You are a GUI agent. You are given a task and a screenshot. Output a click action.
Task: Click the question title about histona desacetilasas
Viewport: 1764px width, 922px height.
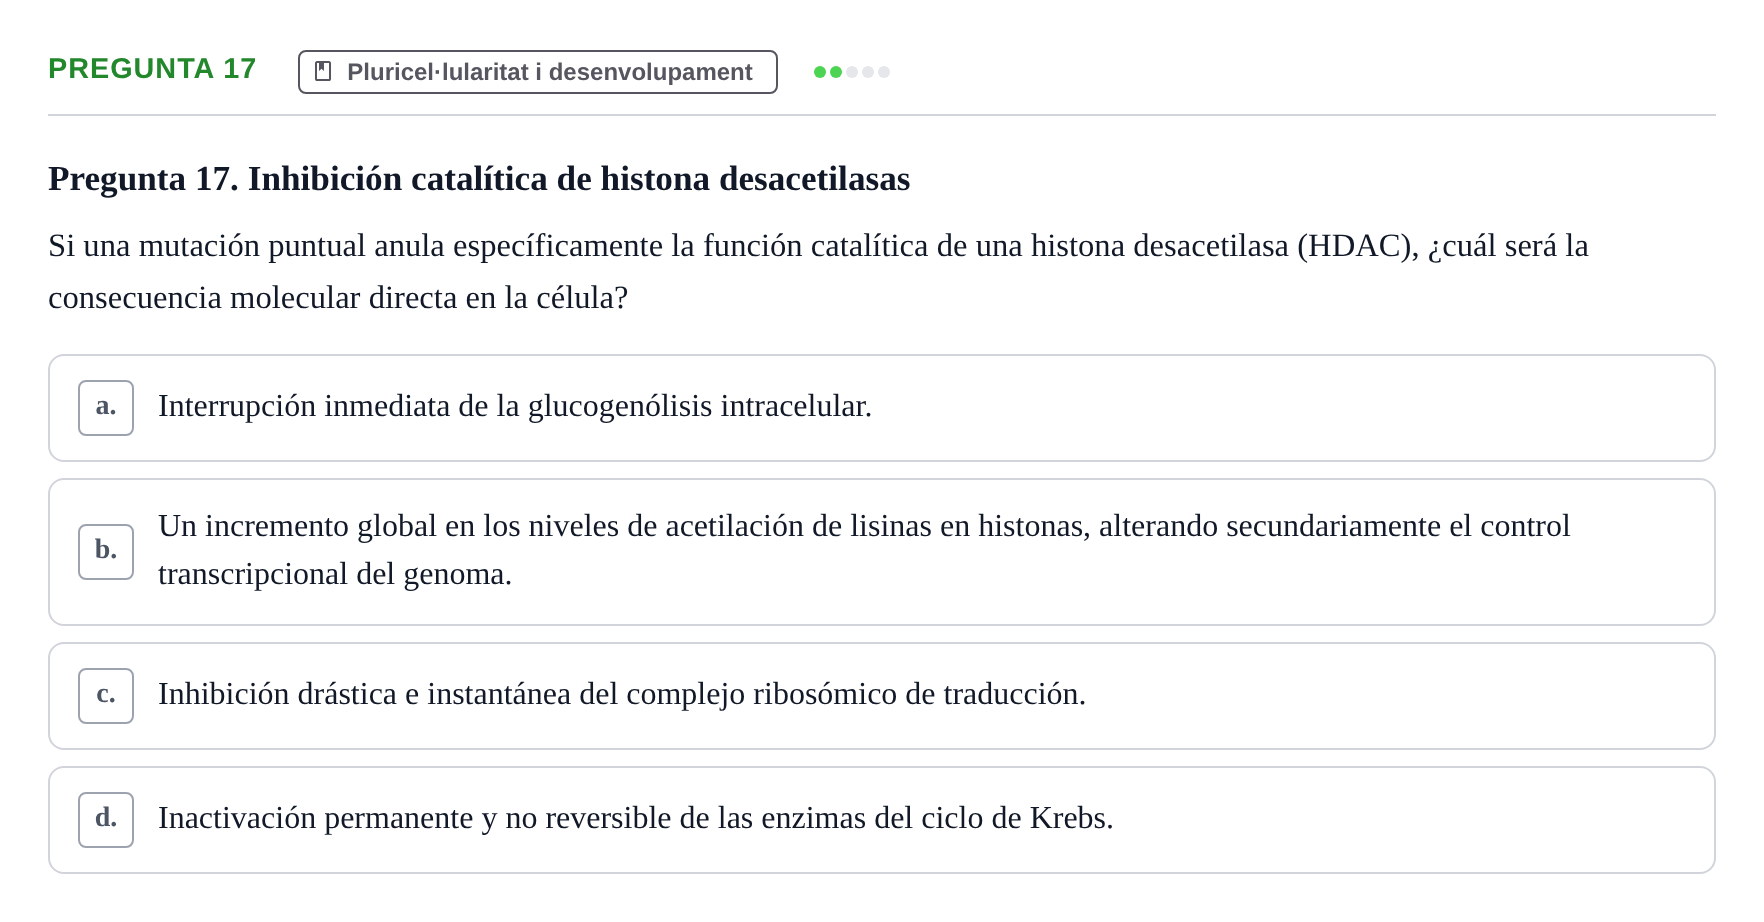click(479, 179)
